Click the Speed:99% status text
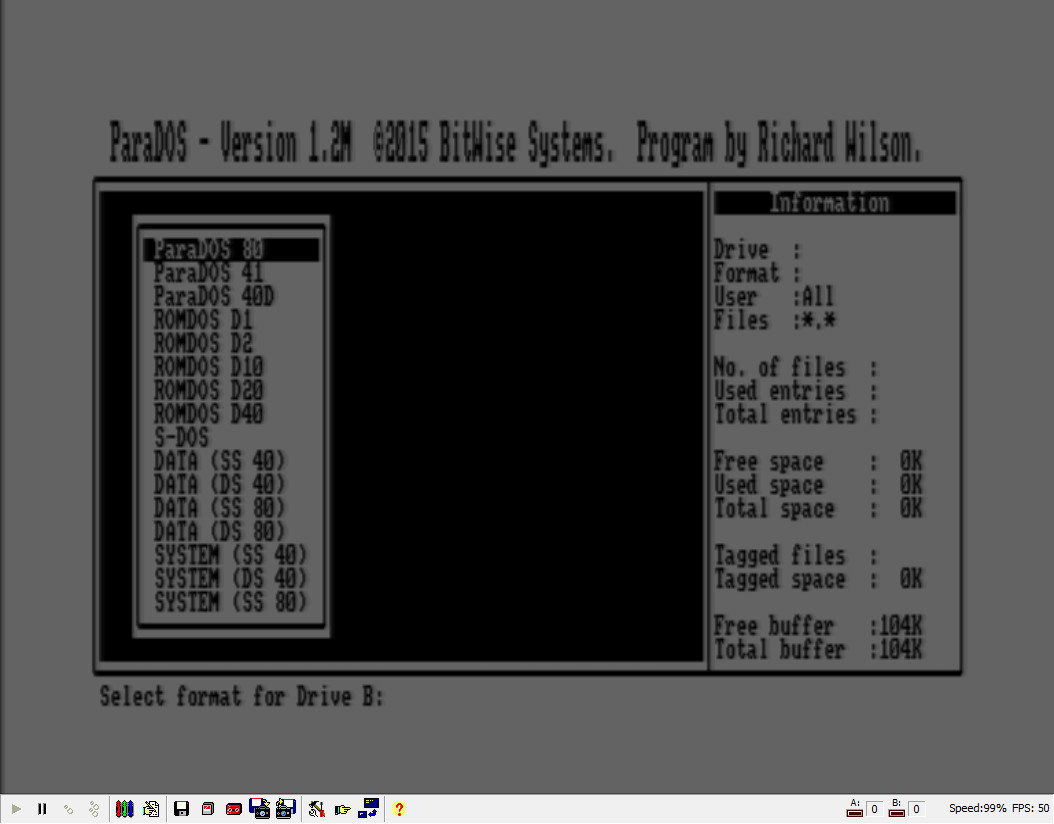This screenshot has height=824, width=1054. (977, 809)
